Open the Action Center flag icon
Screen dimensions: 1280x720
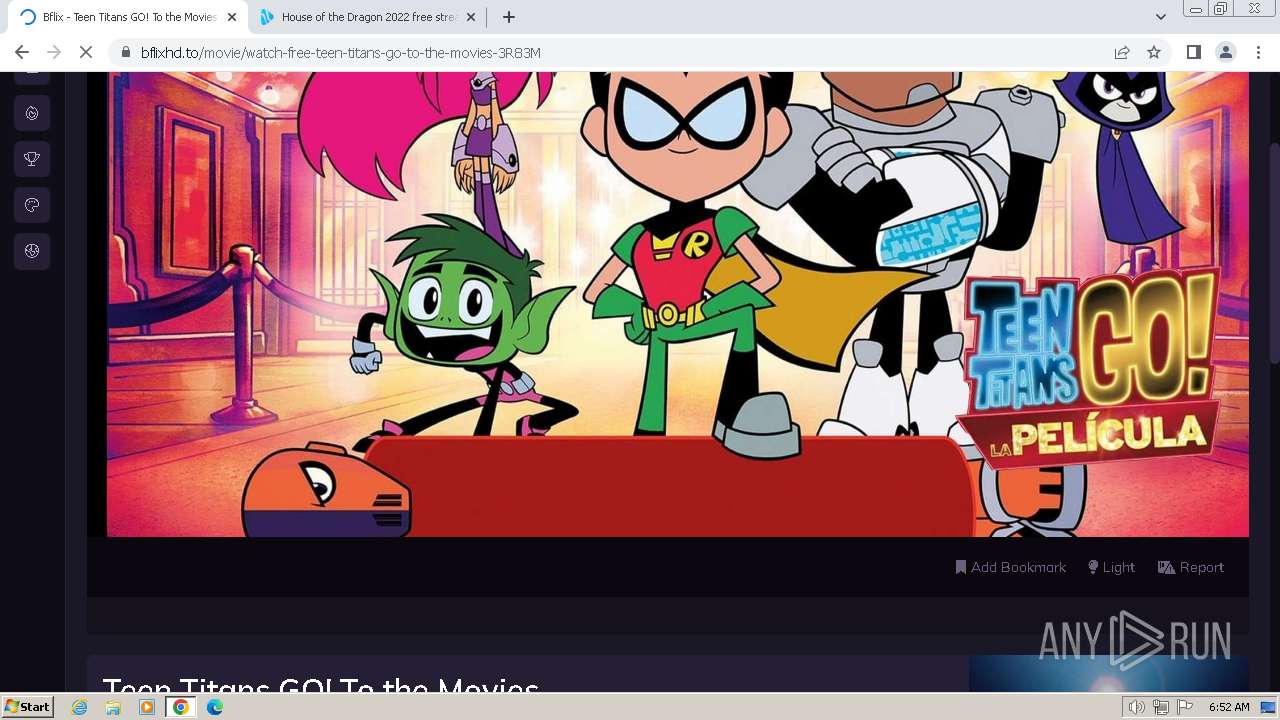[1185, 707]
